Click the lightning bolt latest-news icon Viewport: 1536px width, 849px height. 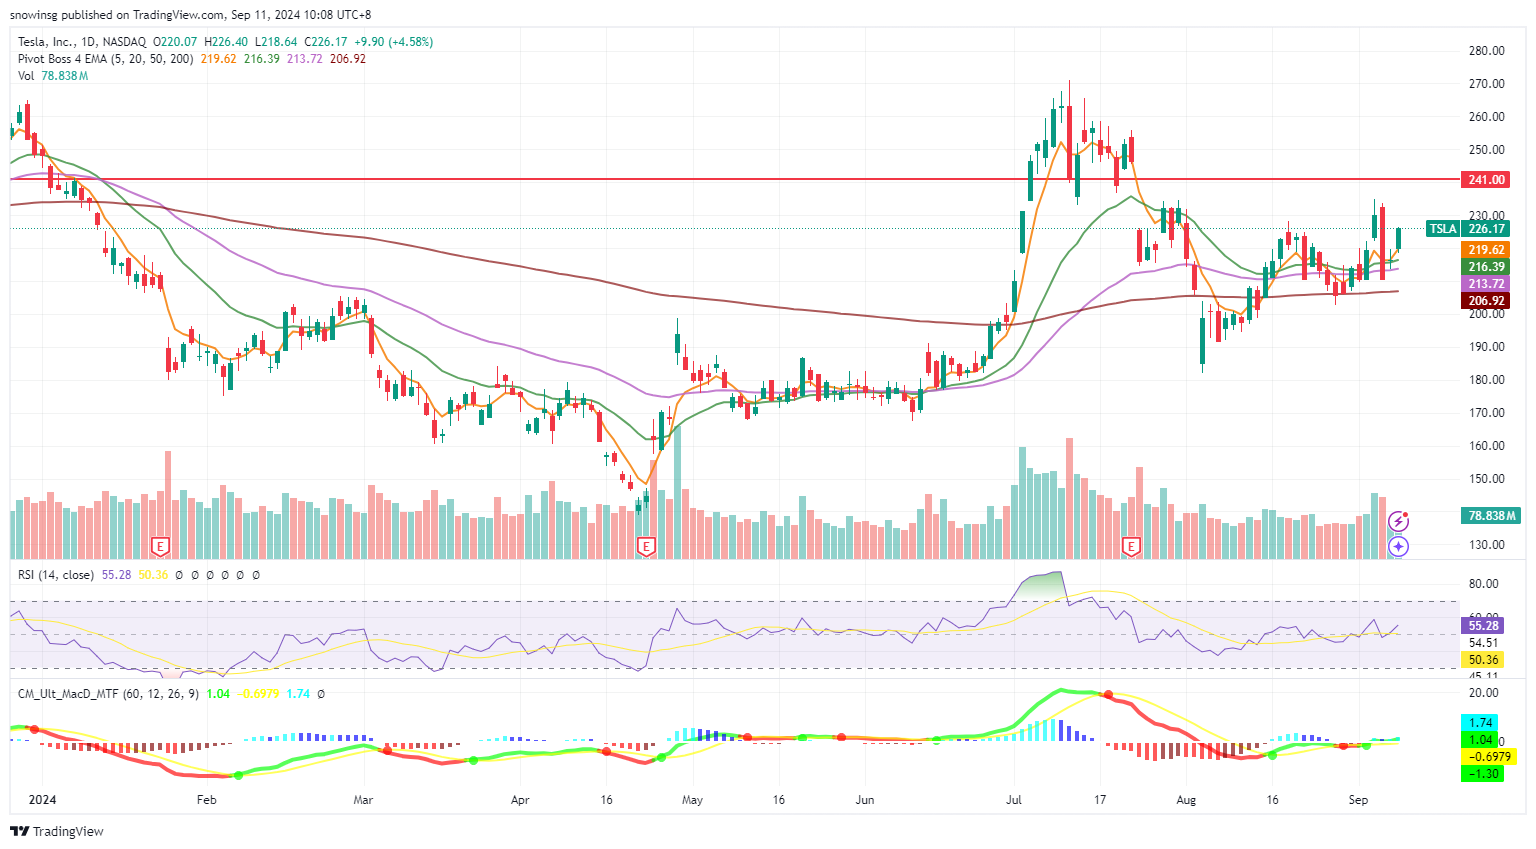pyautogui.click(x=1399, y=521)
